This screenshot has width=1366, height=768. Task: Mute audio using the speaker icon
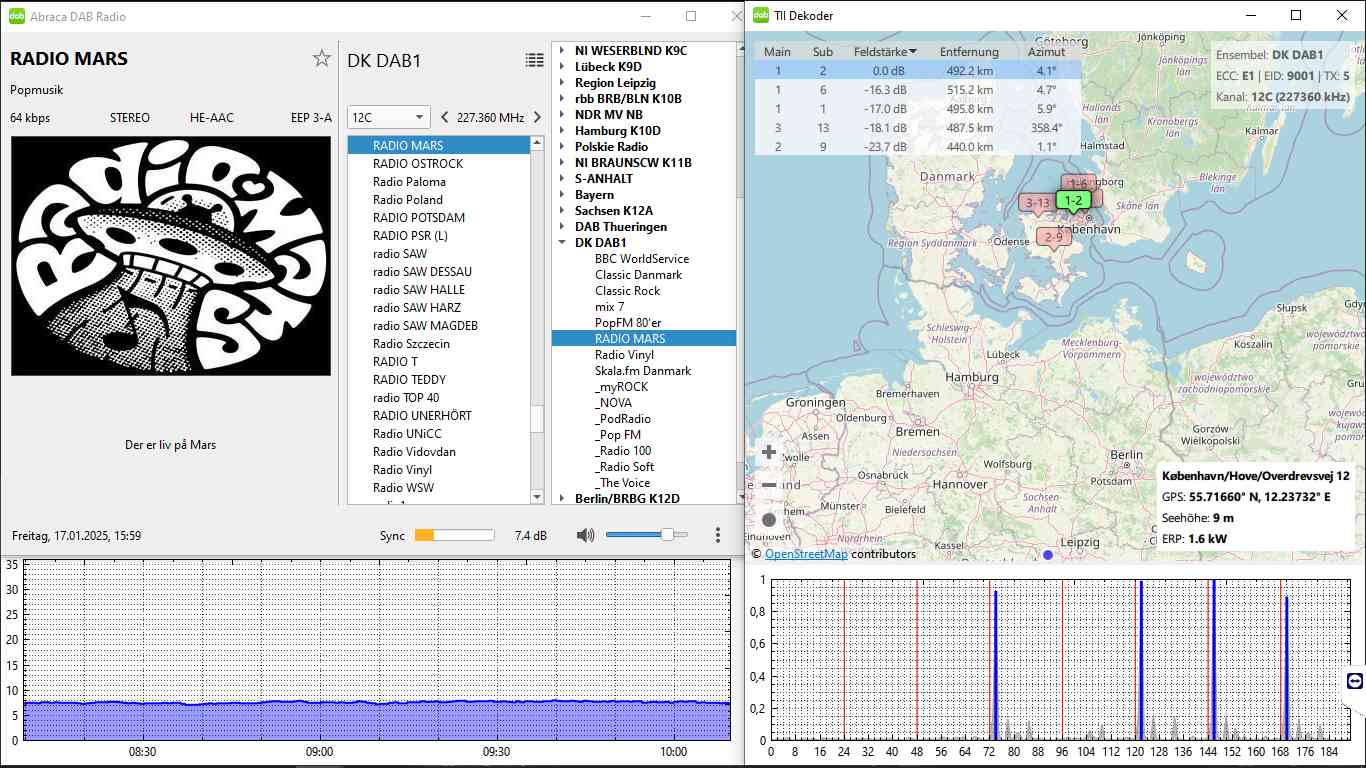585,535
